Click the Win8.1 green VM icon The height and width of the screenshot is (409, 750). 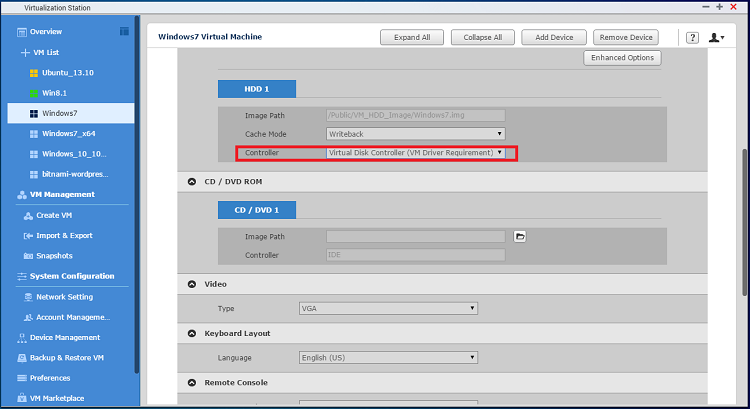(34, 93)
